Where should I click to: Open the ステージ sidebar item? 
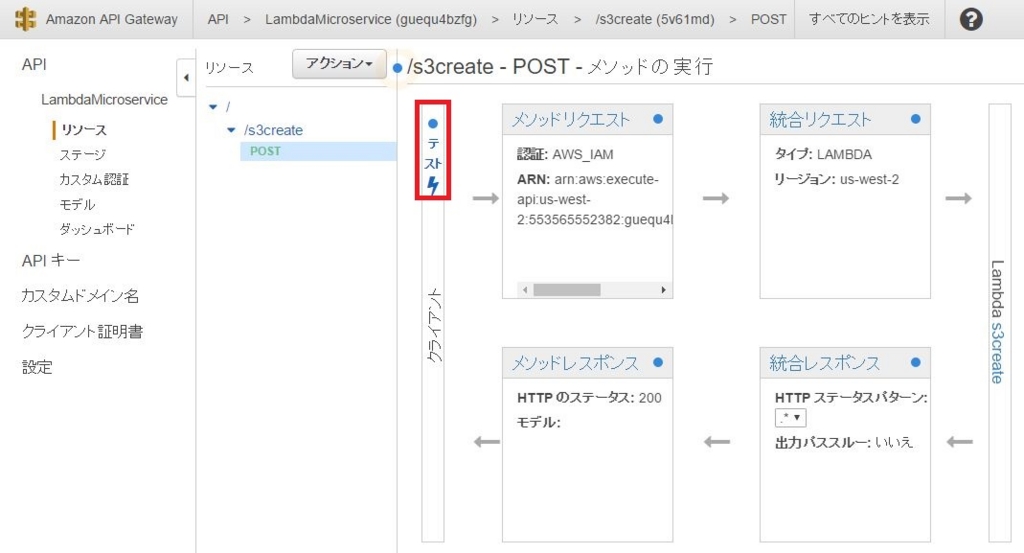82,154
